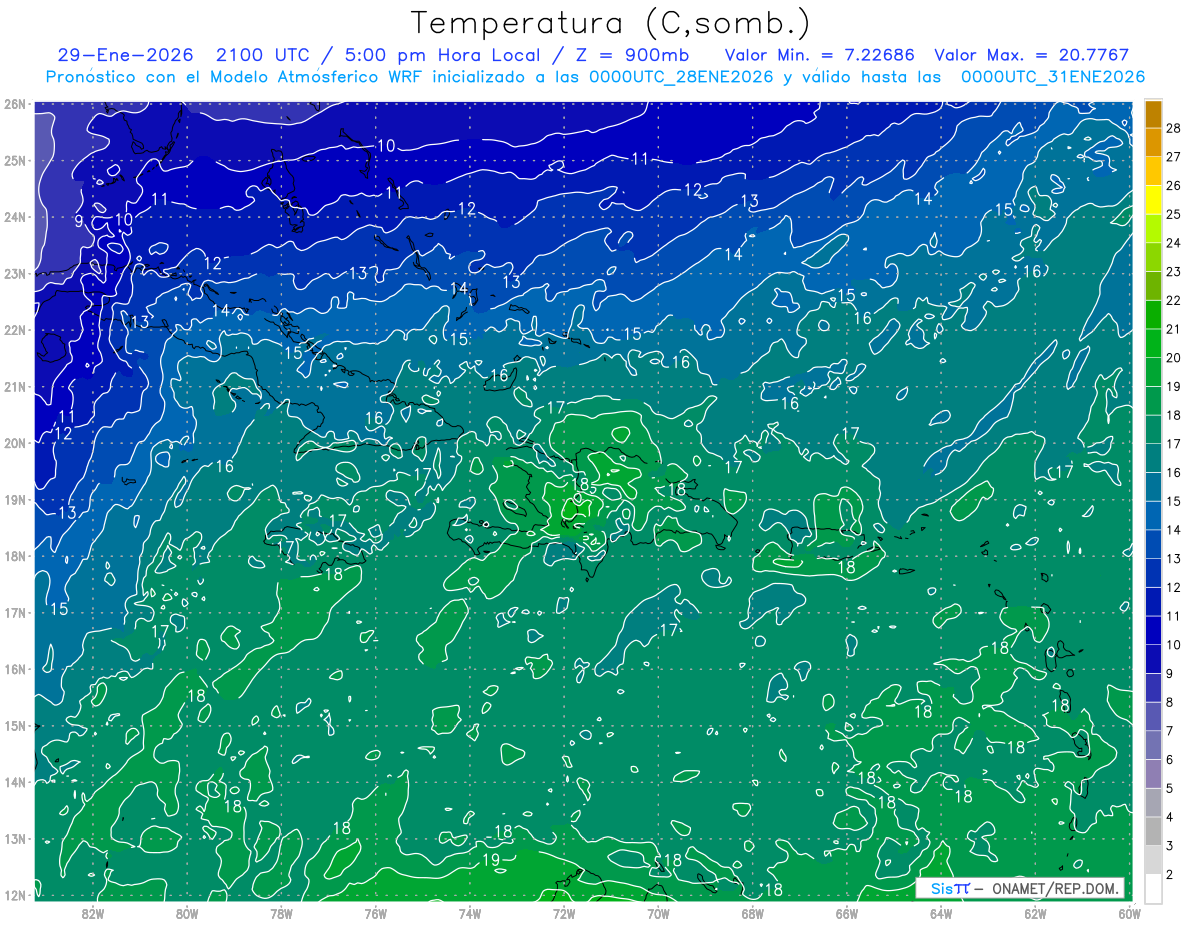Viewport: 1200px width, 927px height.
Task: Click longitude axis label "72W"
Action: point(564,913)
